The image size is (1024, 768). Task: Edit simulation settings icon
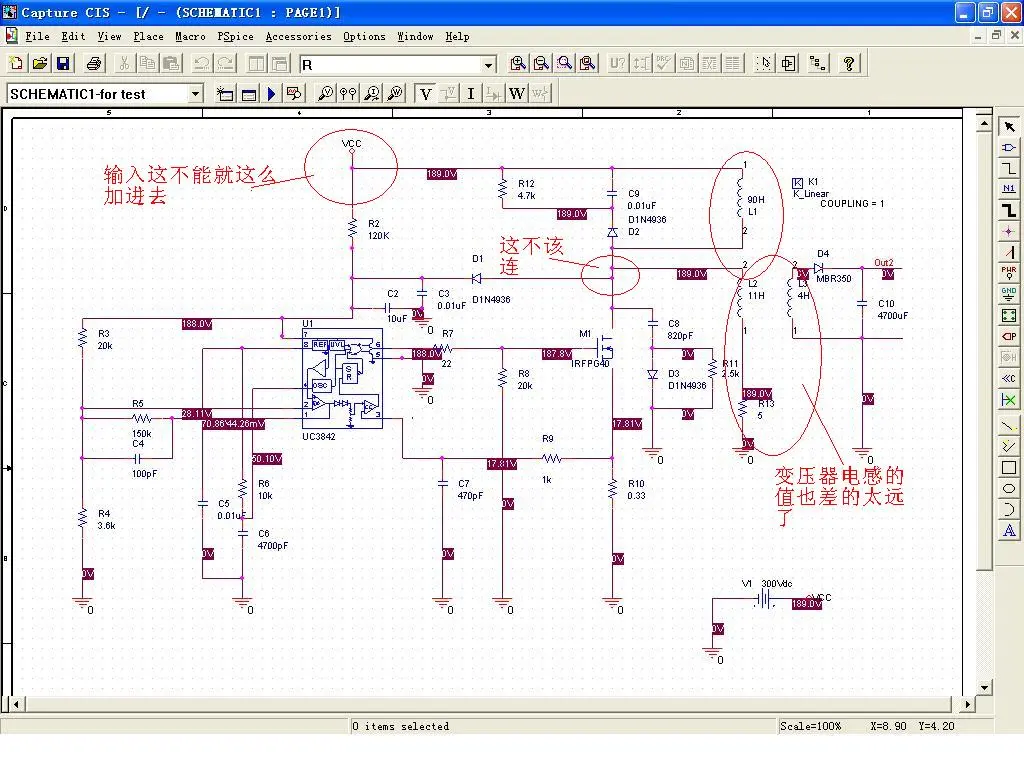[x=248, y=94]
